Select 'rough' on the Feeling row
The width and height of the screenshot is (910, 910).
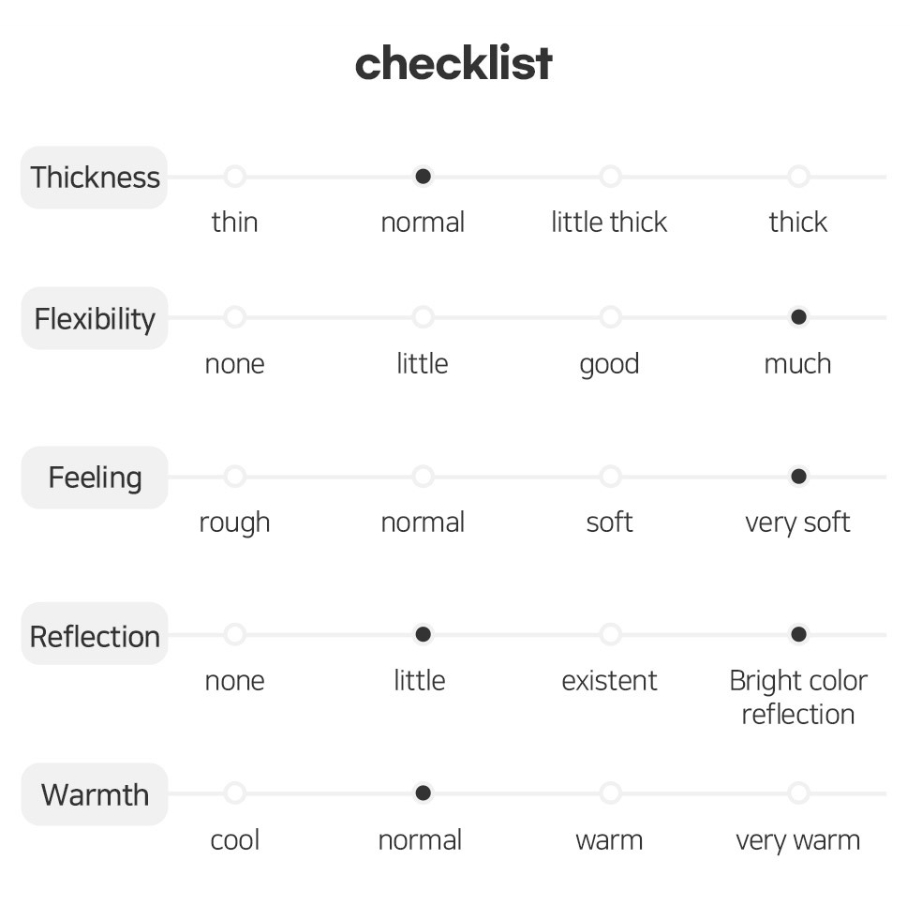235,476
